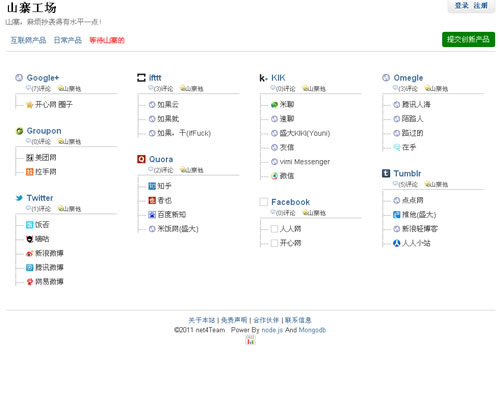Image resolution: width=500 pixels, height=400 pixels.
Task: Click the 新浪微博 eye icon
Action: tap(30, 254)
